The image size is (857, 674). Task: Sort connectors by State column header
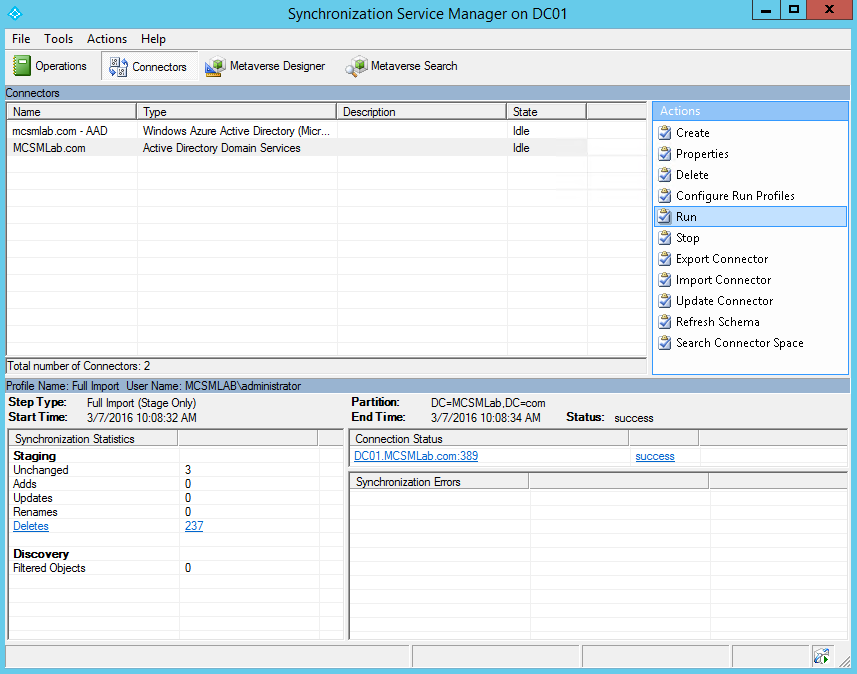[x=547, y=112]
